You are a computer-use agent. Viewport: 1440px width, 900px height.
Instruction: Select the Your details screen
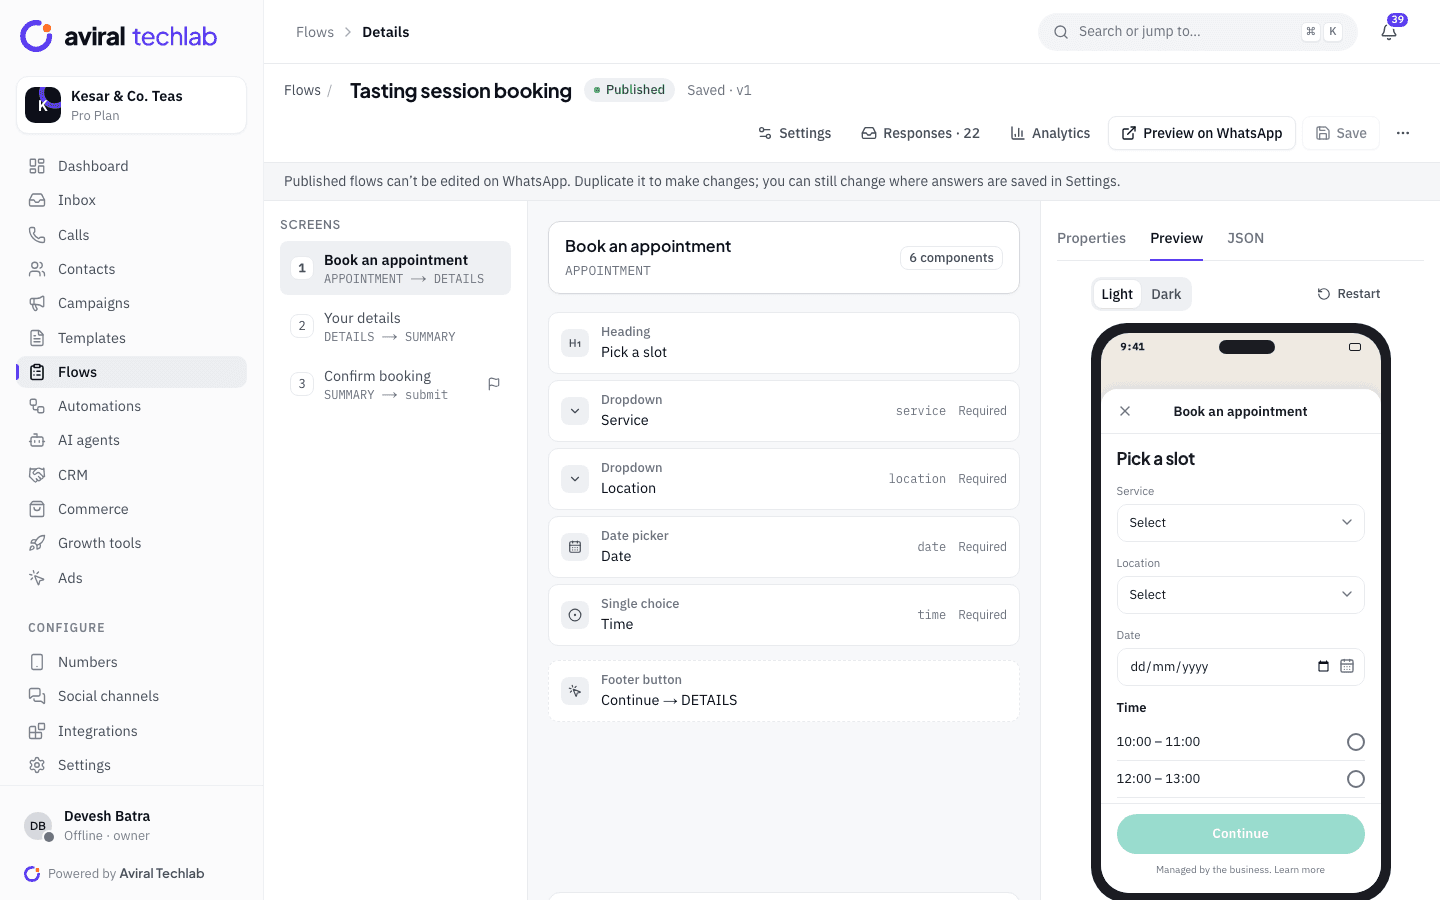pos(395,326)
